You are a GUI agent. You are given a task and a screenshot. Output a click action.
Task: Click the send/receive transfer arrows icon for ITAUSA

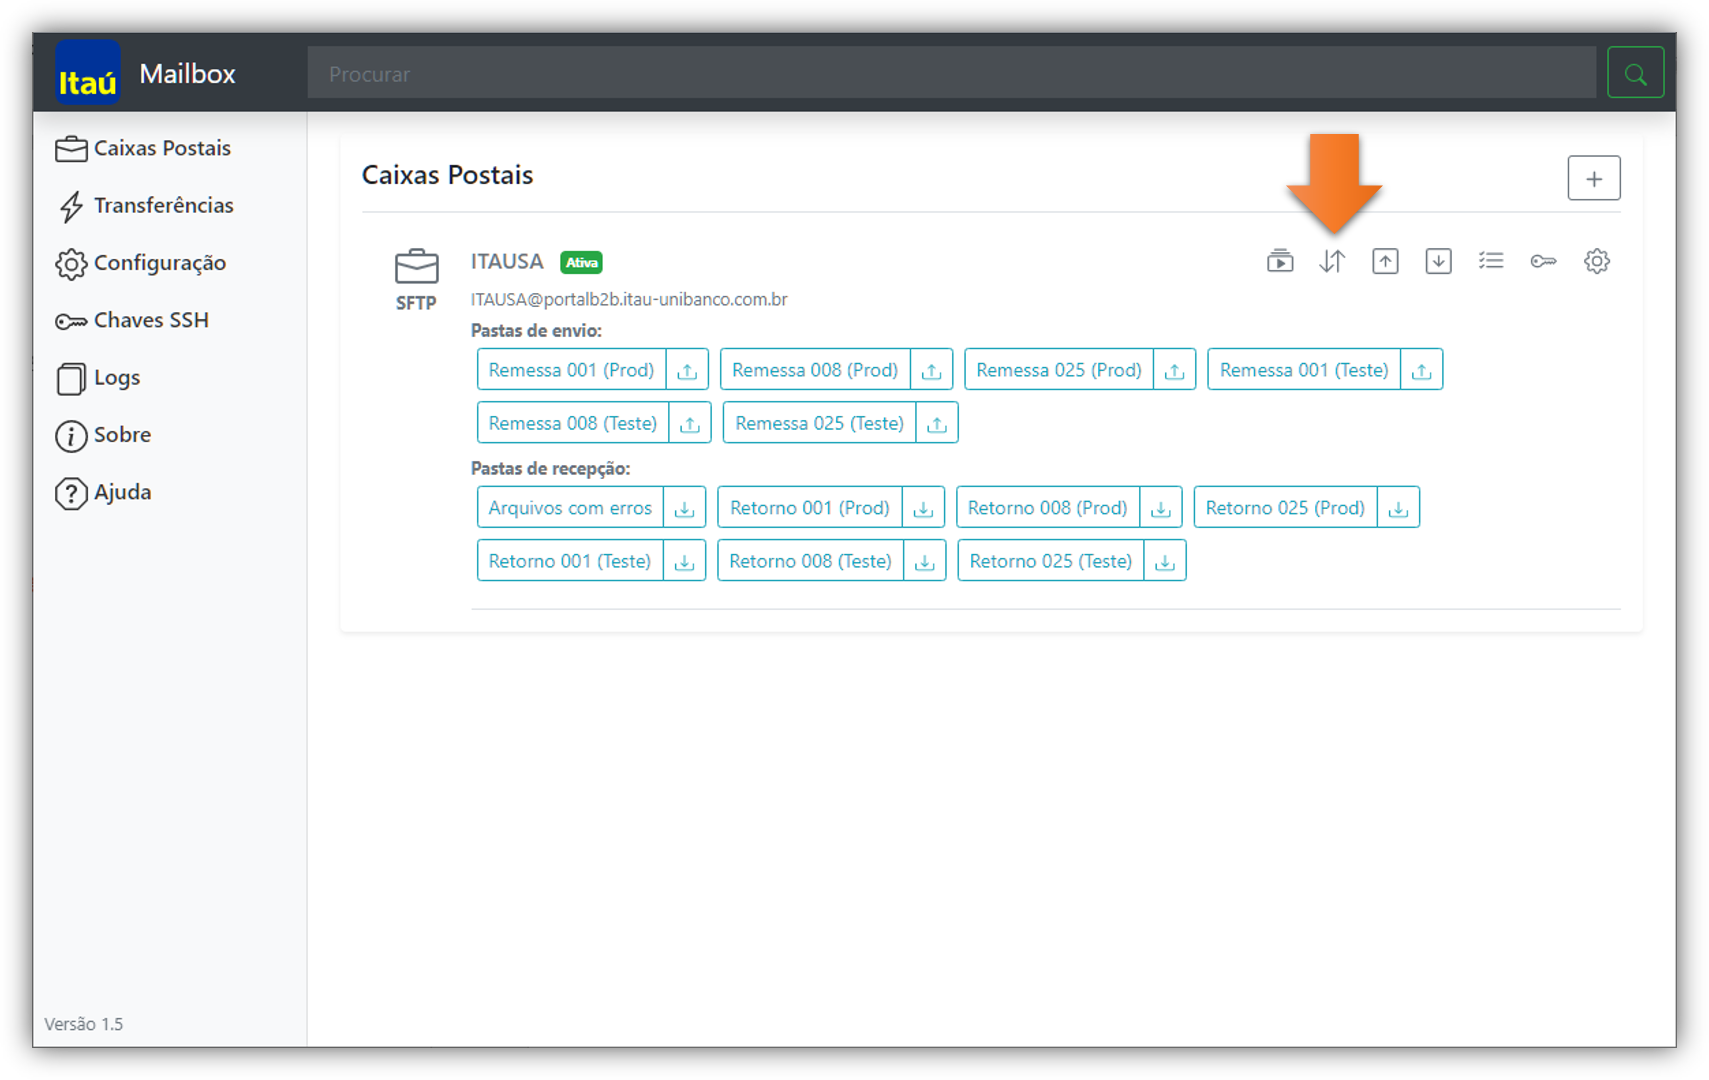[x=1332, y=262]
